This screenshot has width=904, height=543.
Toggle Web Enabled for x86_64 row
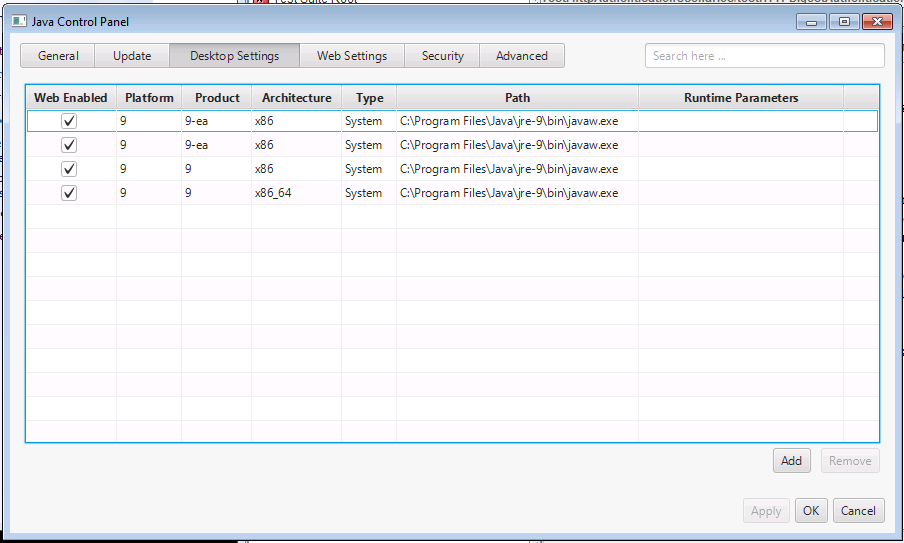[x=69, y=193]
